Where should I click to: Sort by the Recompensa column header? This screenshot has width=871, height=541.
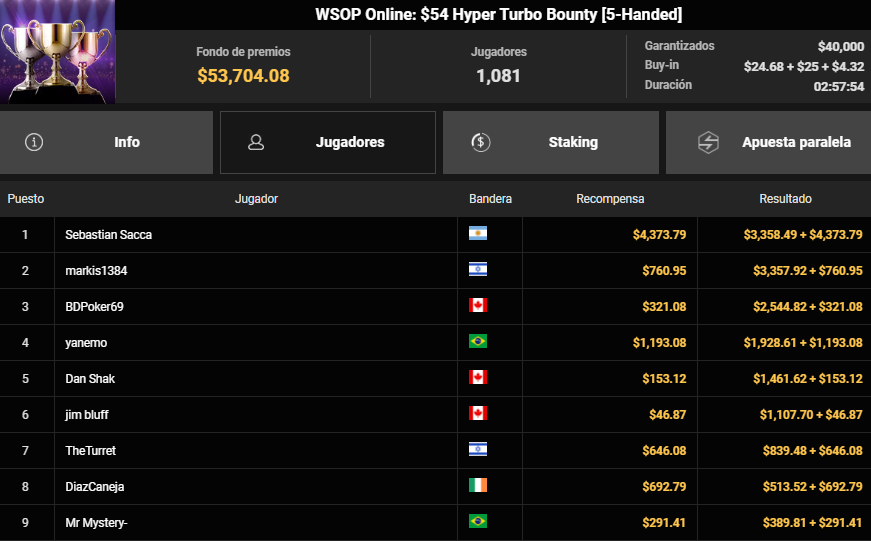(x=610, y=199)
